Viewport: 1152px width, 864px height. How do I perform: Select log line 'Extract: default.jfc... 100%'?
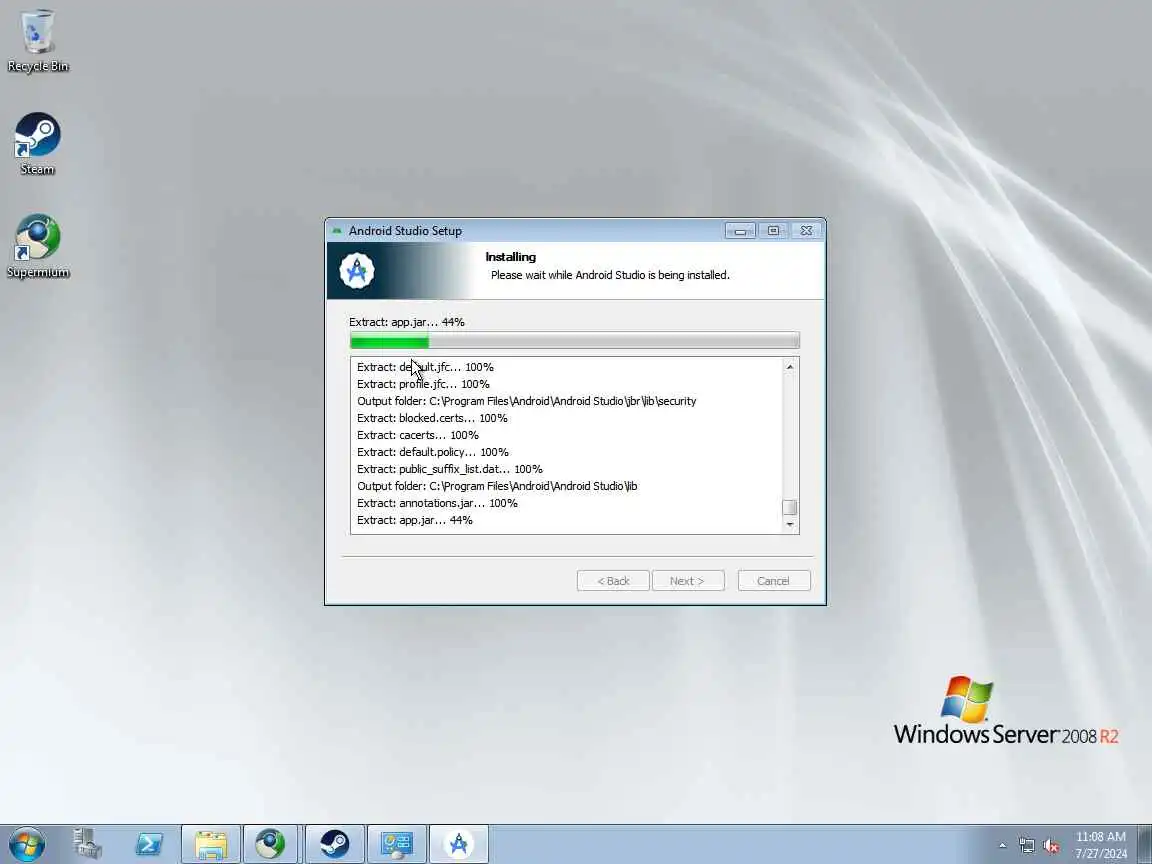[425, 367]
